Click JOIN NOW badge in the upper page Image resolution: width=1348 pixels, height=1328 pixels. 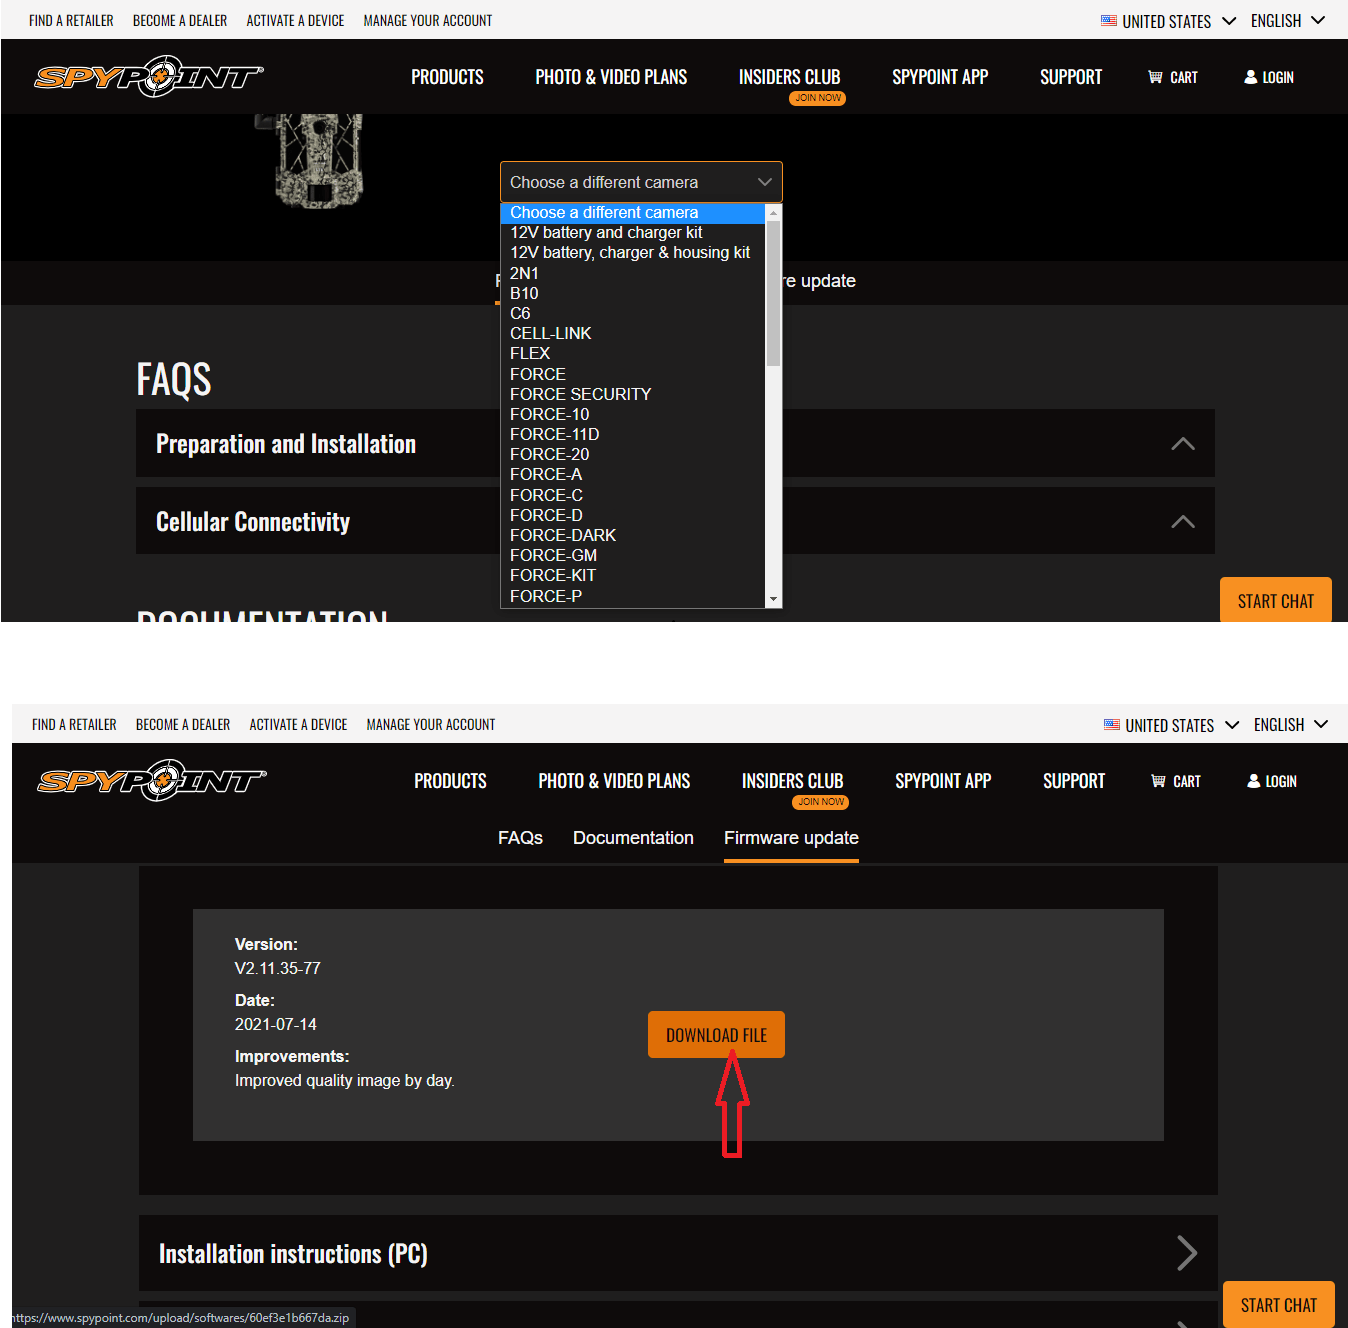pos(819,98)
